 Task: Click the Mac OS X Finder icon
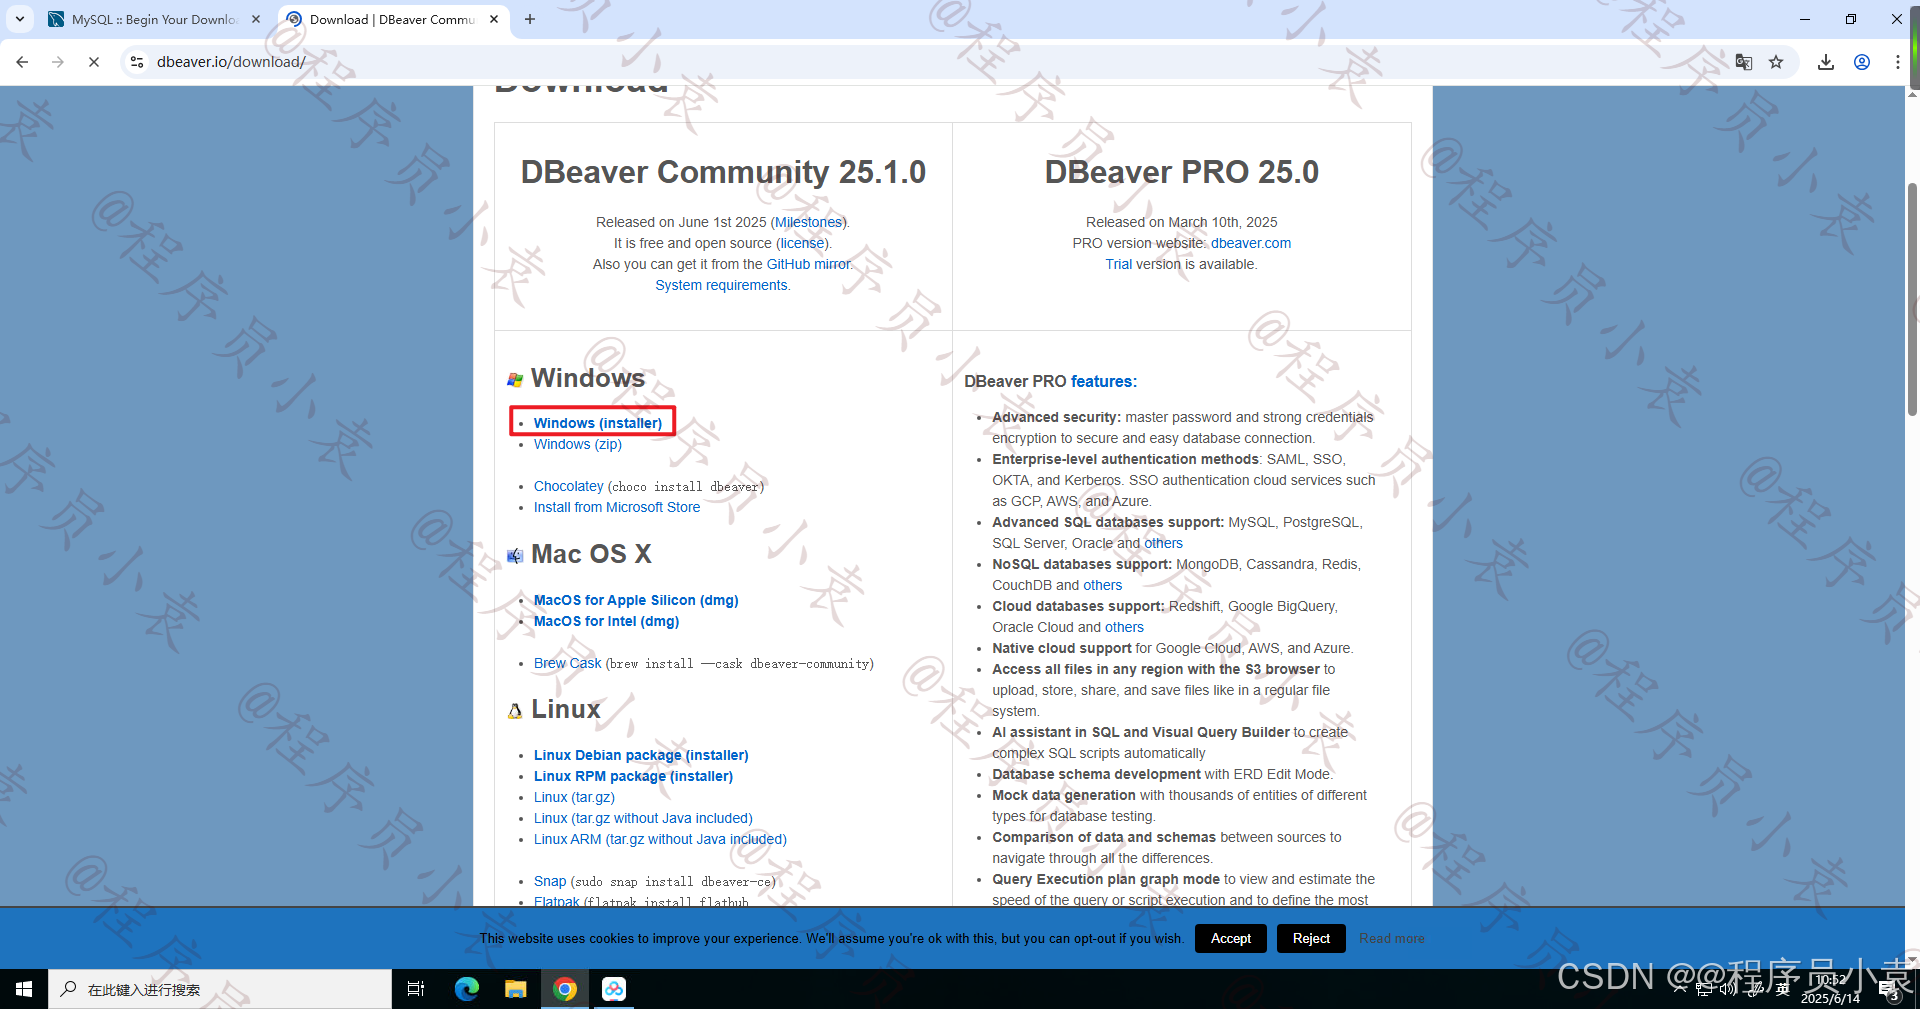coord(515,556)
